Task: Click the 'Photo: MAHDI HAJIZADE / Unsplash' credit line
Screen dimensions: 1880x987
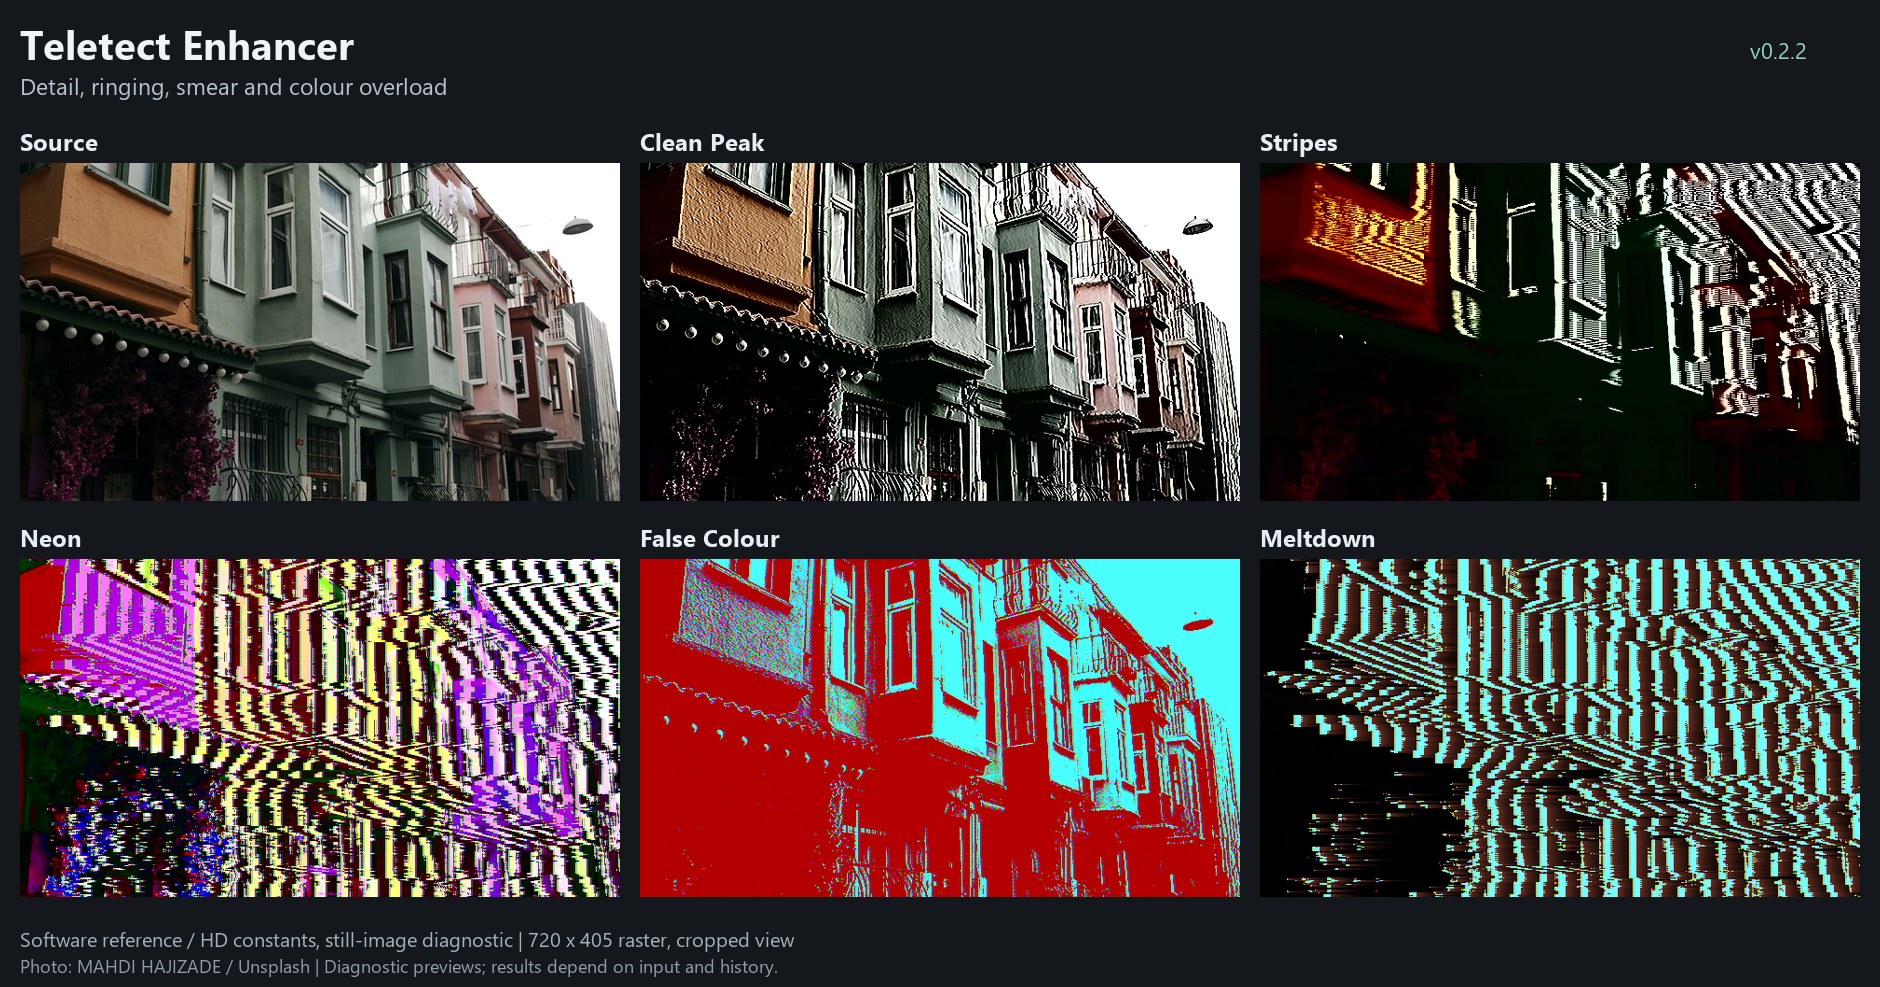Action: (x=399, y=967)
